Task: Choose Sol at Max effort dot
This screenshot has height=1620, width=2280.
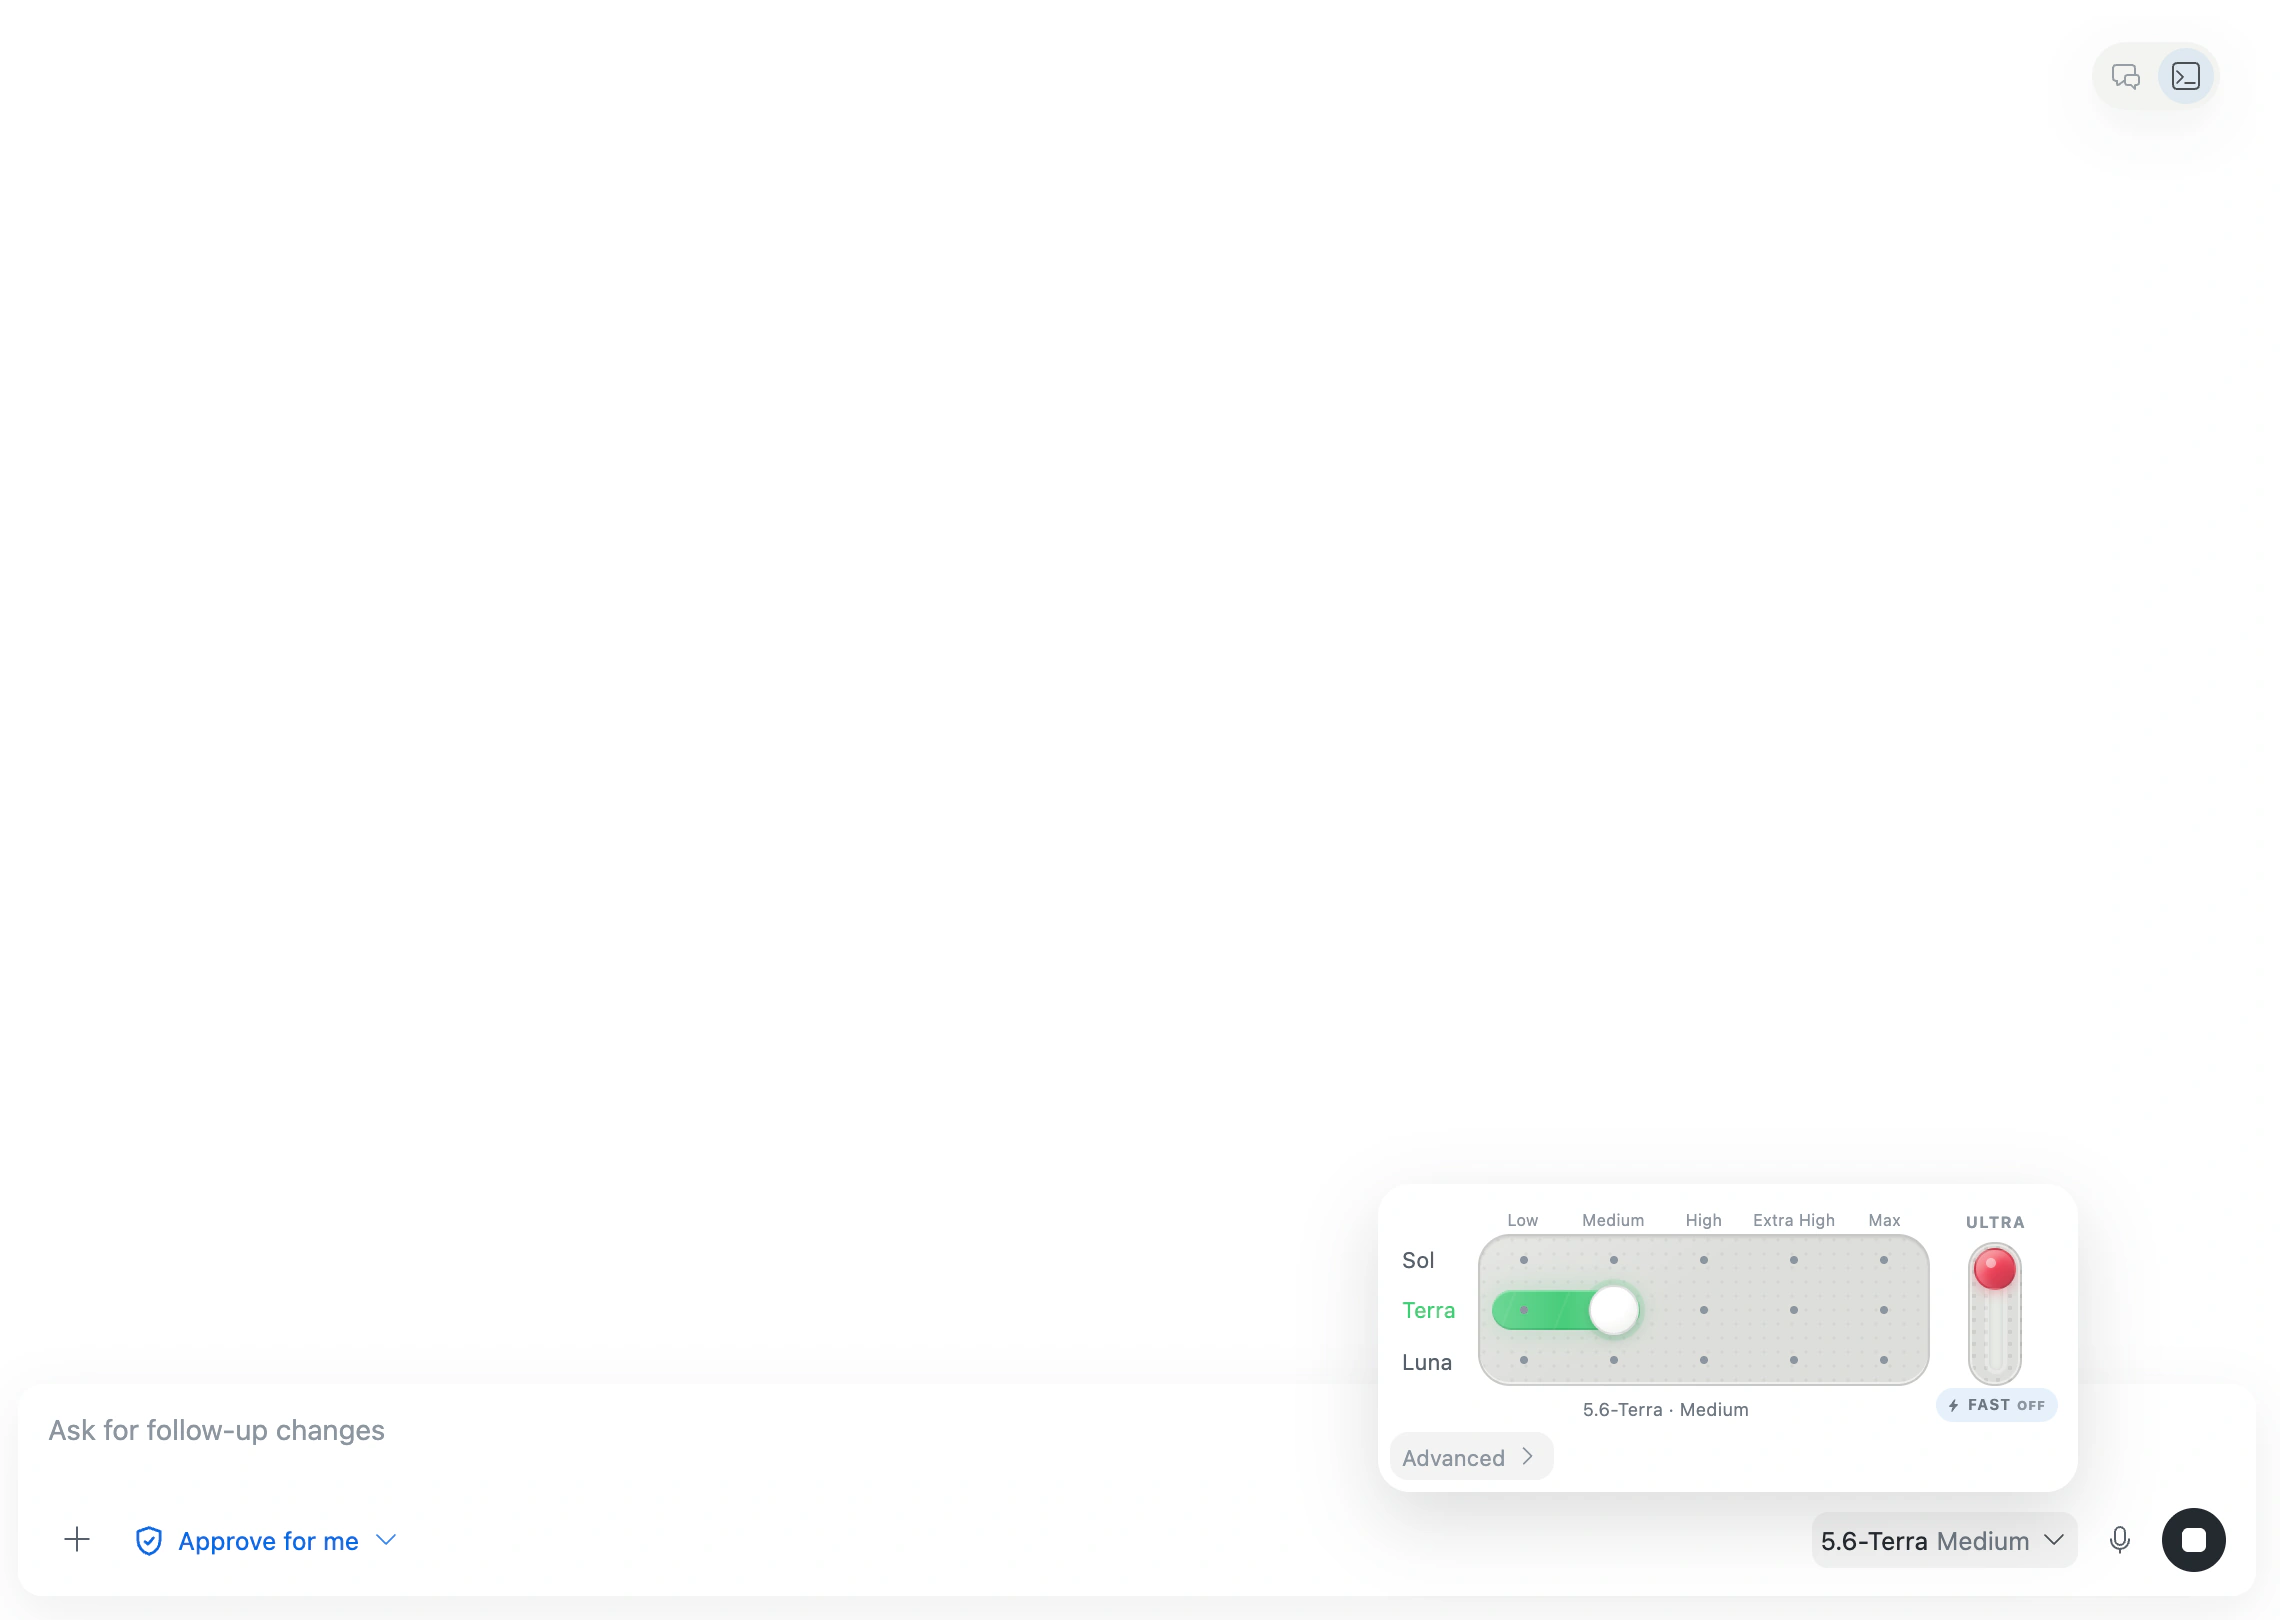Action: point(1884,1260)
